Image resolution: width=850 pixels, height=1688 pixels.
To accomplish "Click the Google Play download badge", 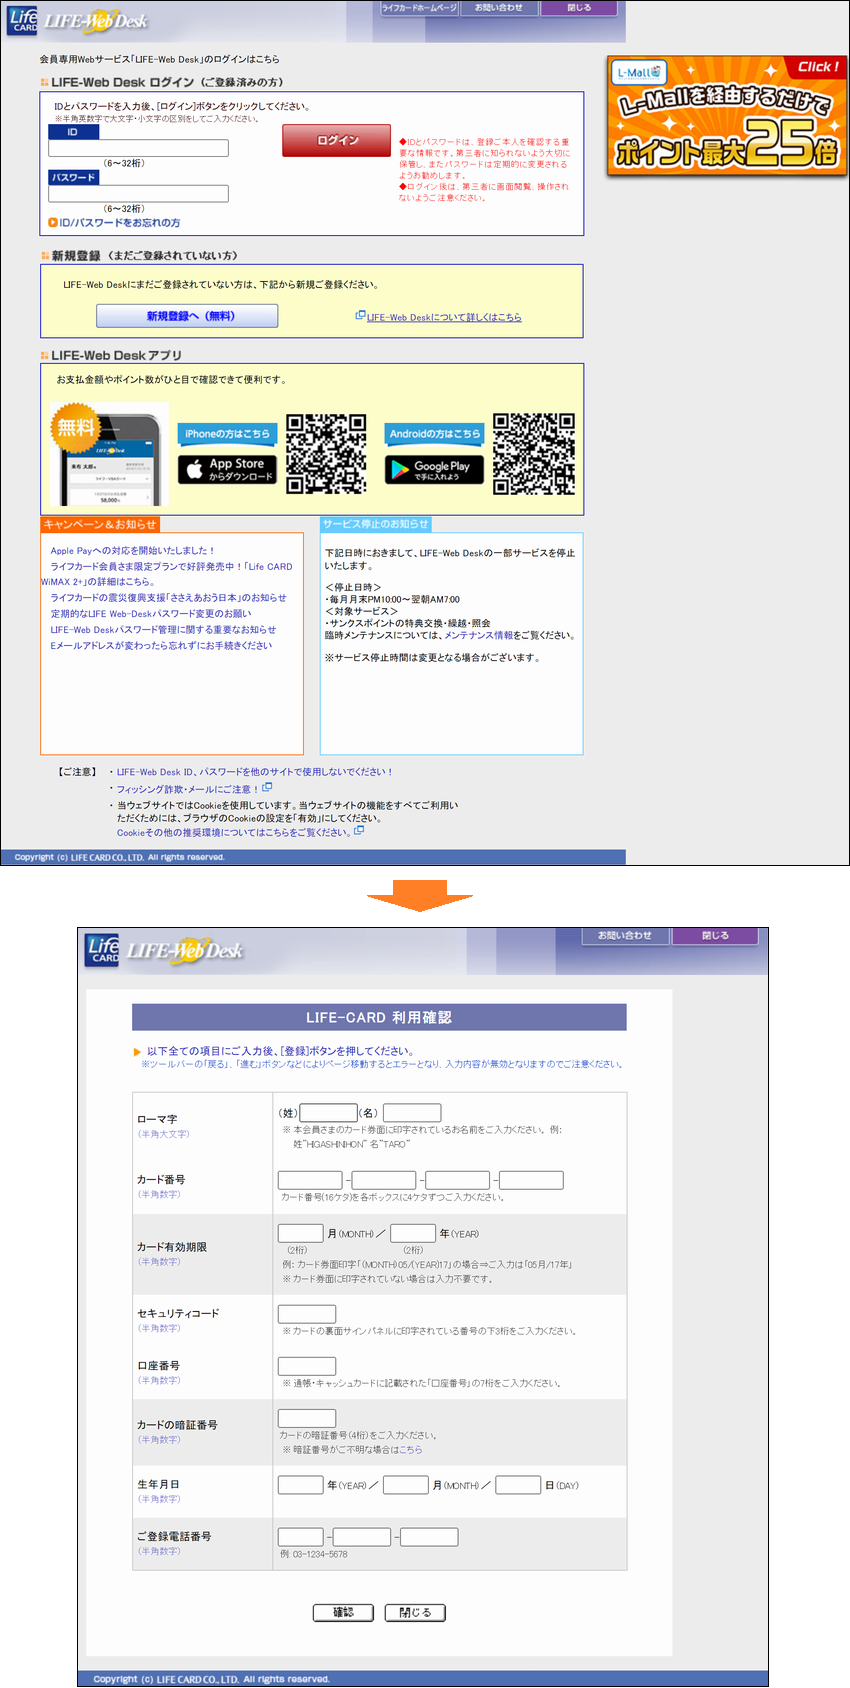I will coord(434,469).
